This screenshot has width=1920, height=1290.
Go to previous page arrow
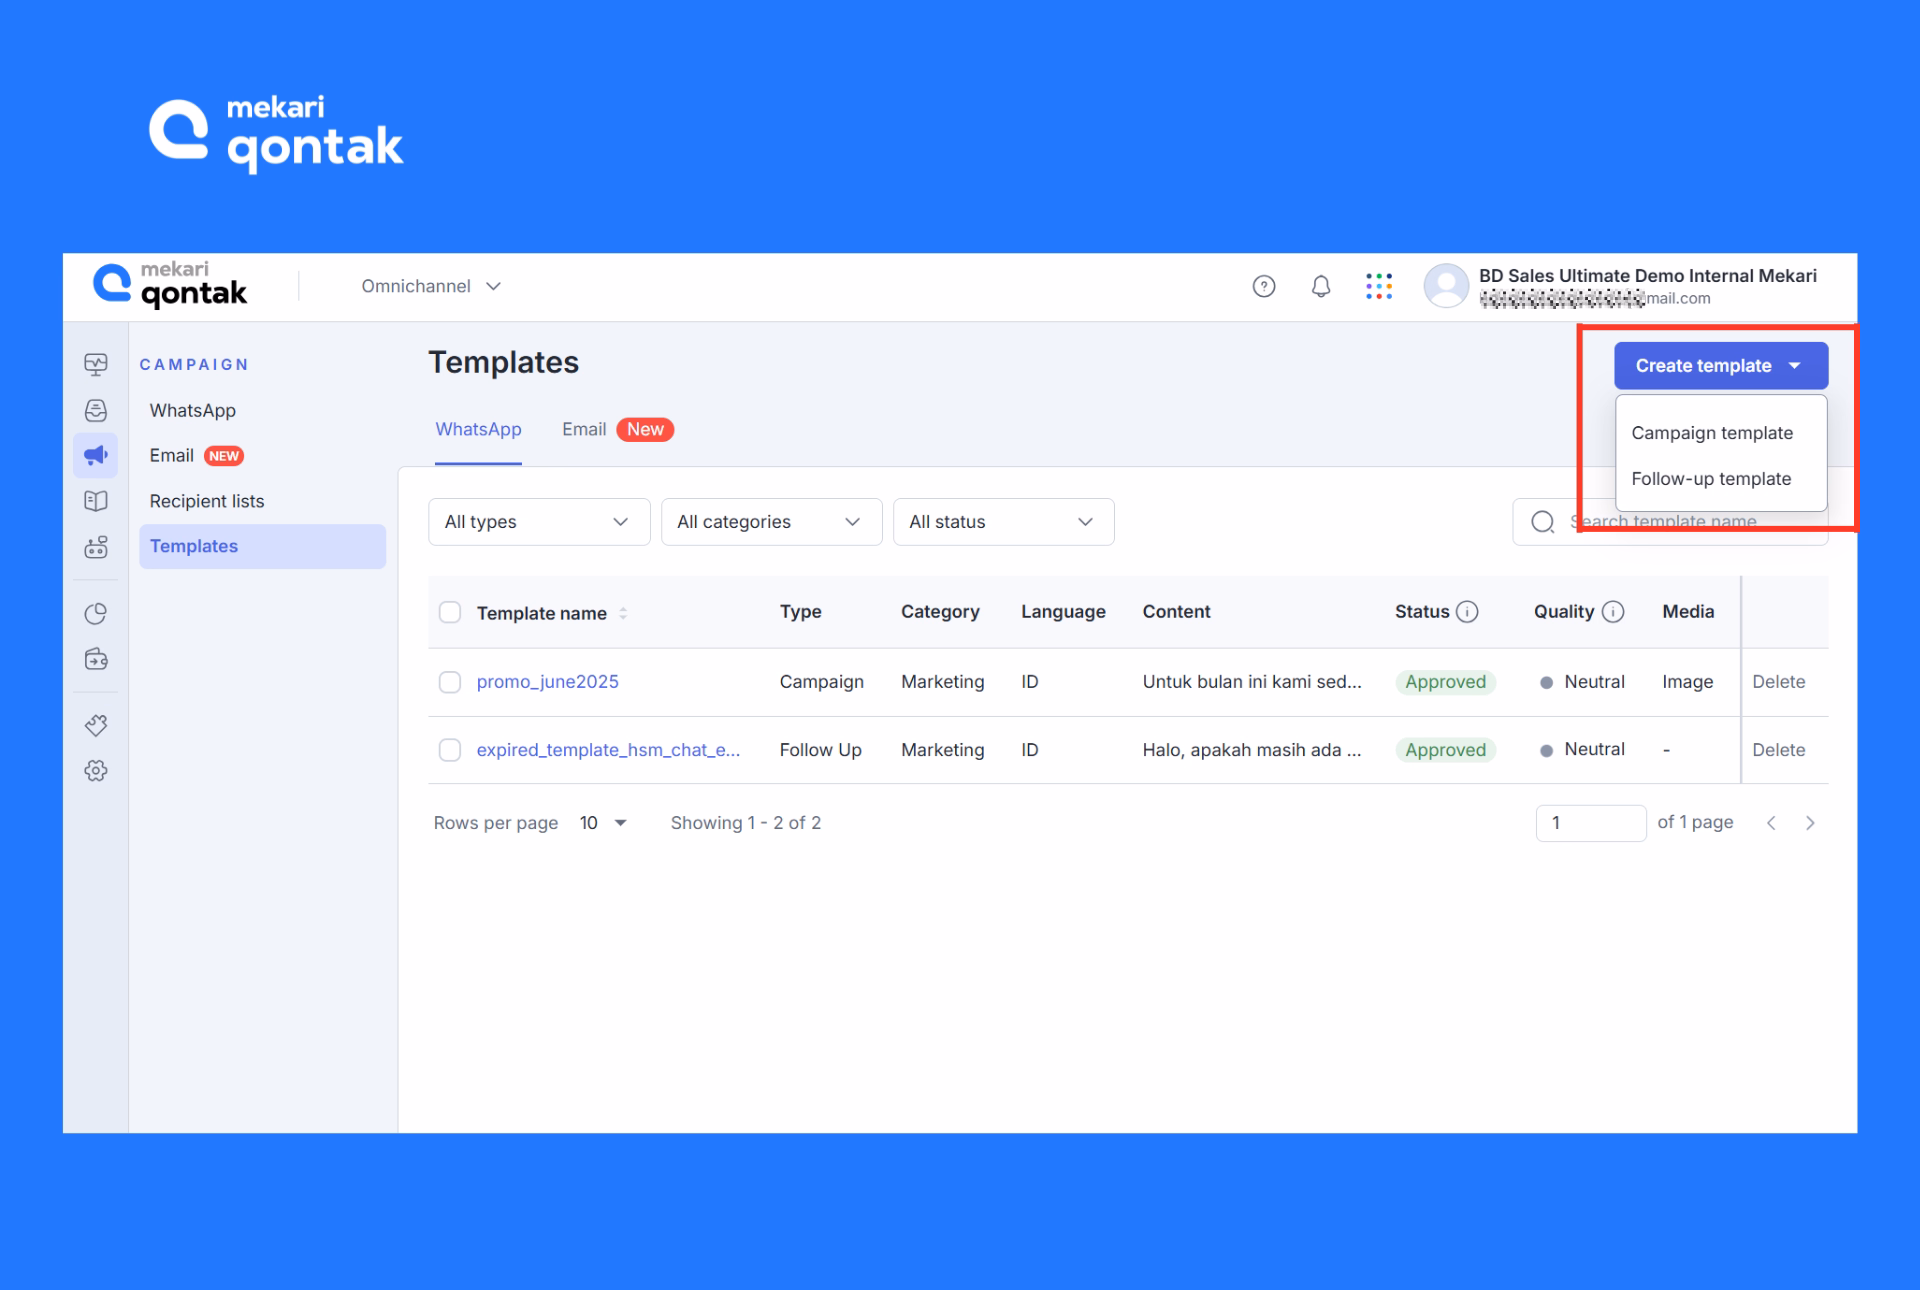pos(1771,823)
